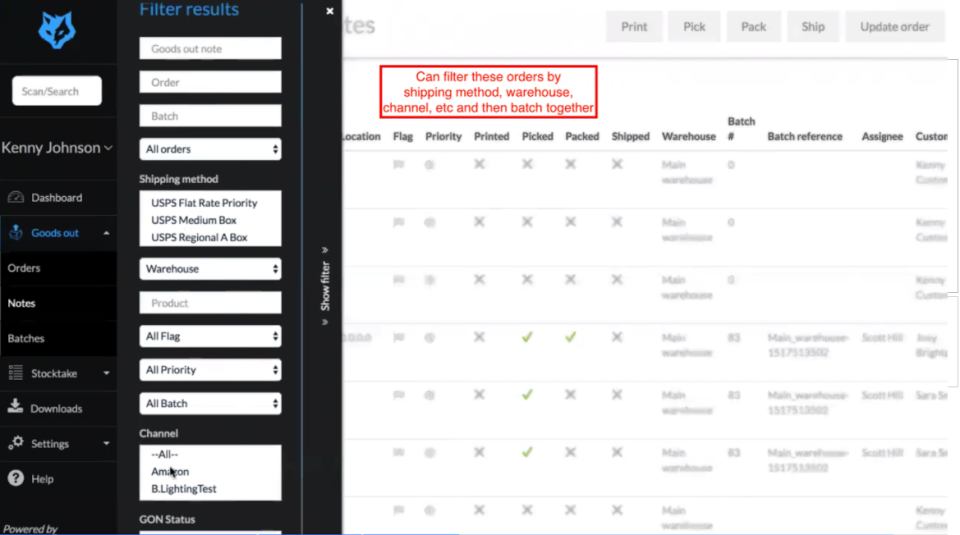This screenshot has height=535, width=960.
Task: Expand the Stocktake menu section
Action: [x=106, y=373]
